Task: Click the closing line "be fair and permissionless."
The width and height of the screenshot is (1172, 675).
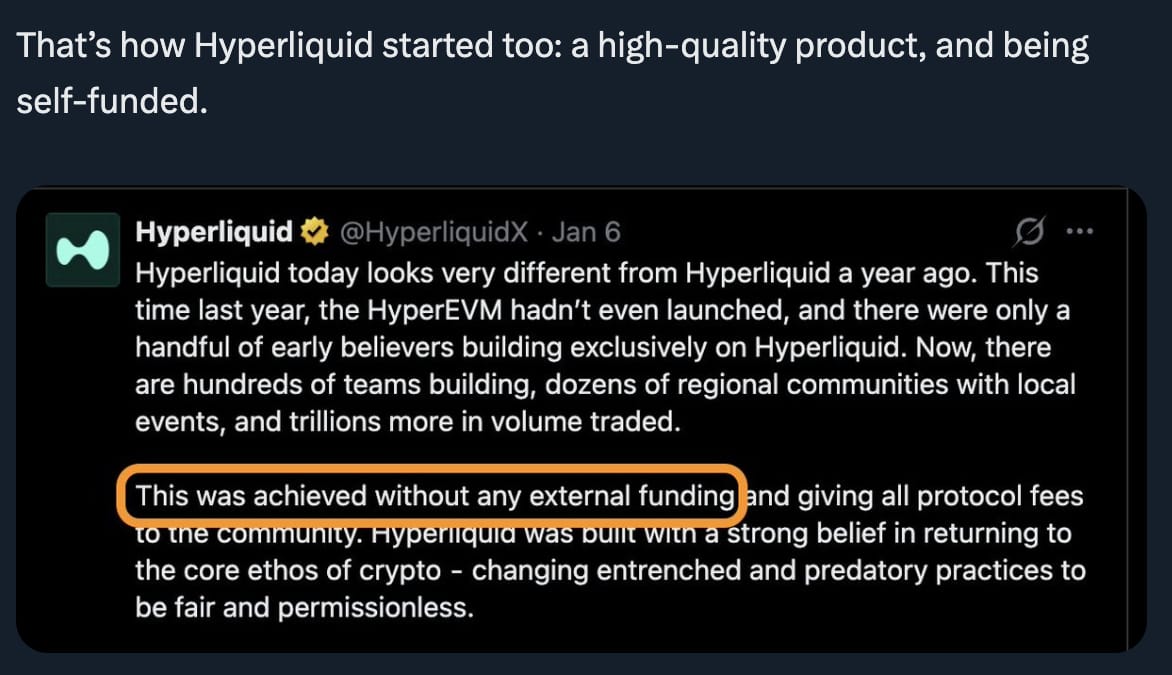Action: pos(304,607)
